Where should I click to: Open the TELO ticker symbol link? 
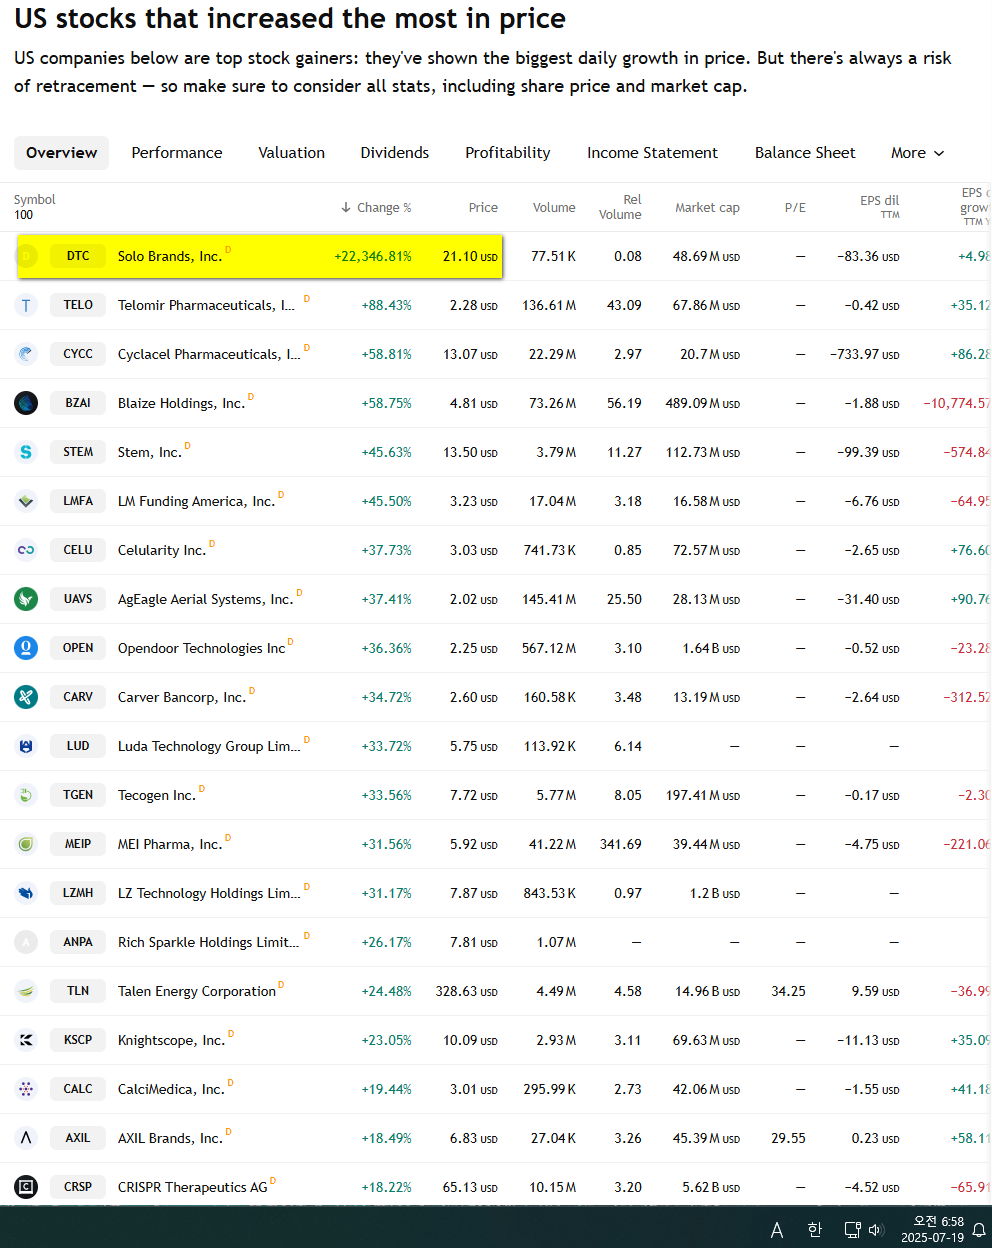point(78,305)
